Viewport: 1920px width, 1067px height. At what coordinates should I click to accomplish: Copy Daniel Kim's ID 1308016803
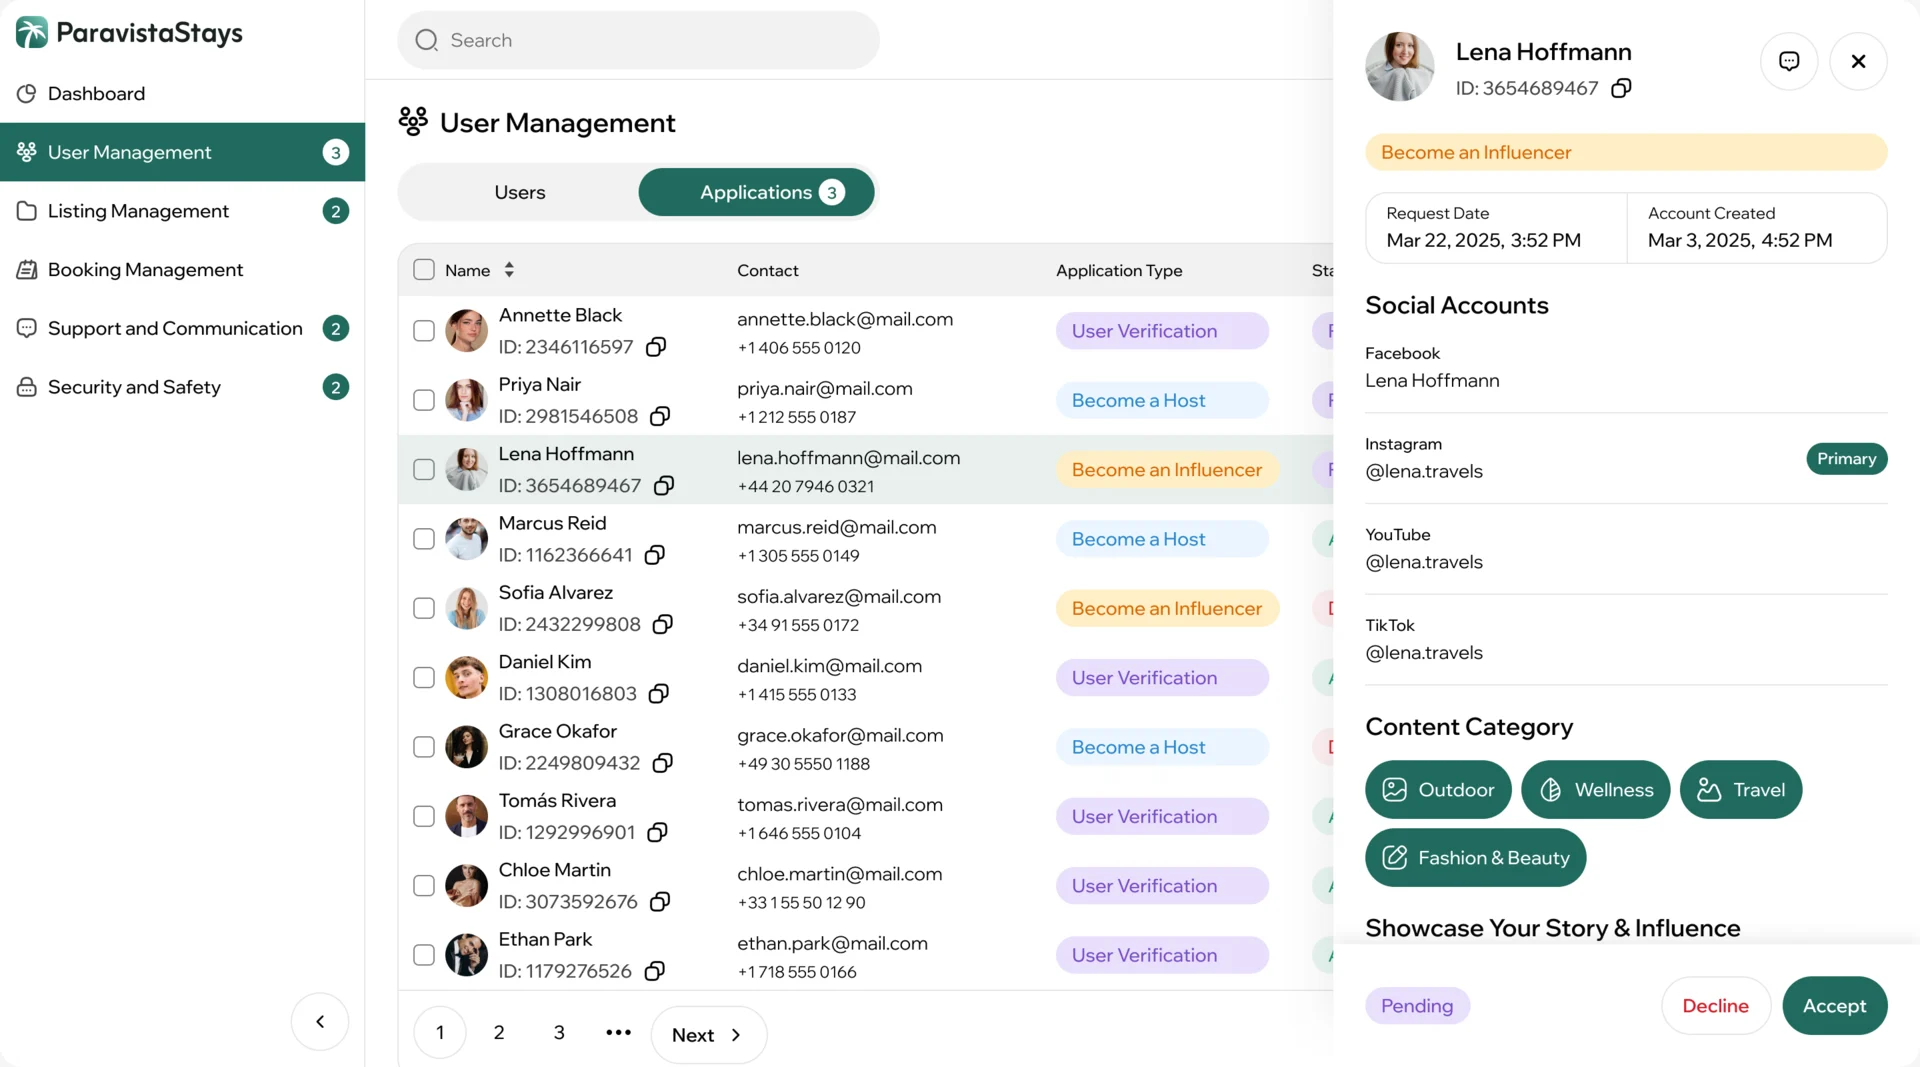659,693
